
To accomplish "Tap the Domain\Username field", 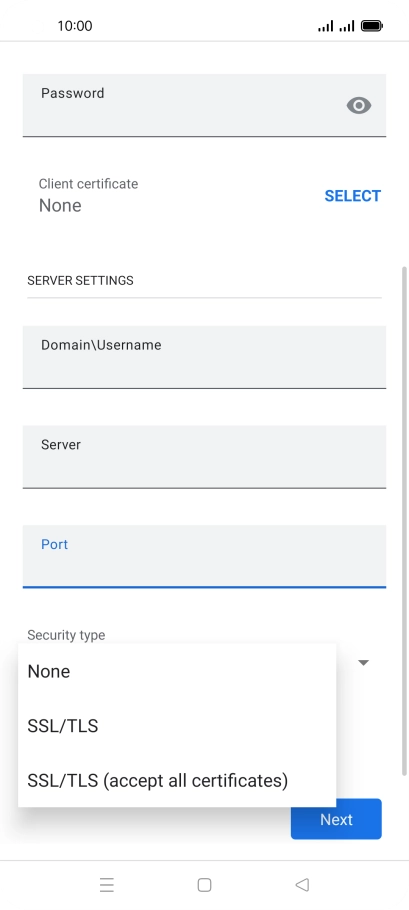I will [204, 357].
